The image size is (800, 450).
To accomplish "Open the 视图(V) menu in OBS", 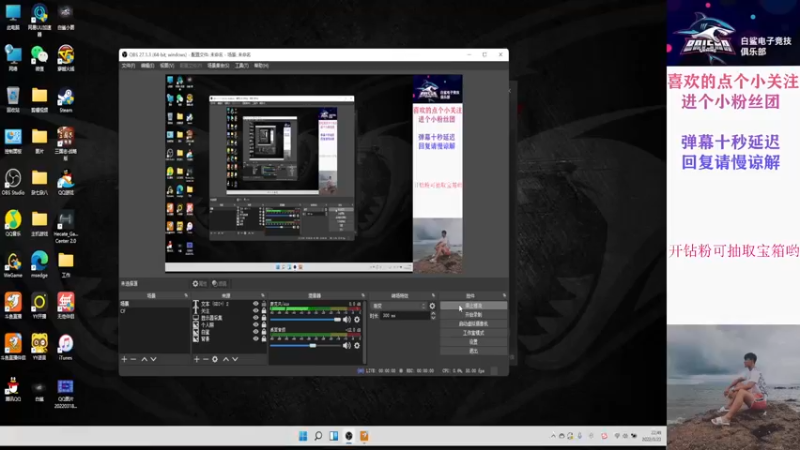I will 167,66.
